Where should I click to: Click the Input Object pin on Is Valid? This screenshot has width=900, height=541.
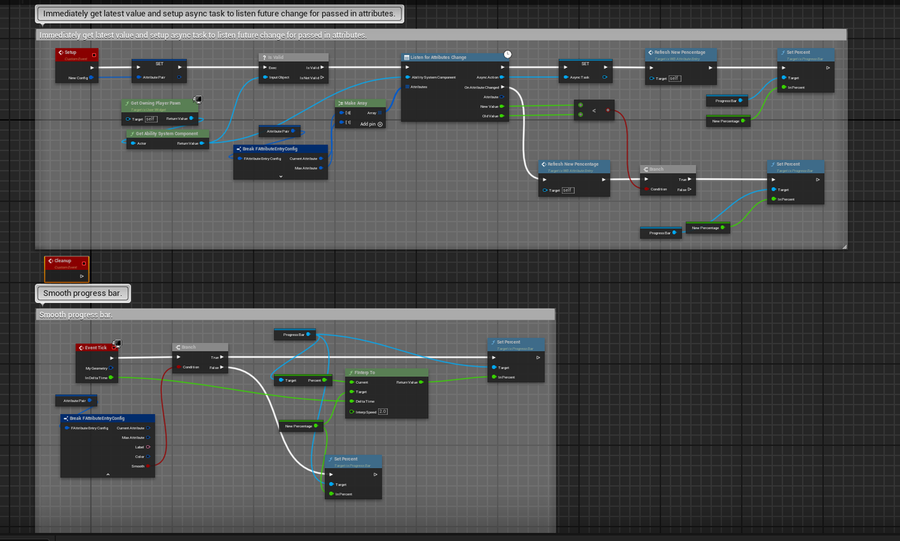click(265, 77)
